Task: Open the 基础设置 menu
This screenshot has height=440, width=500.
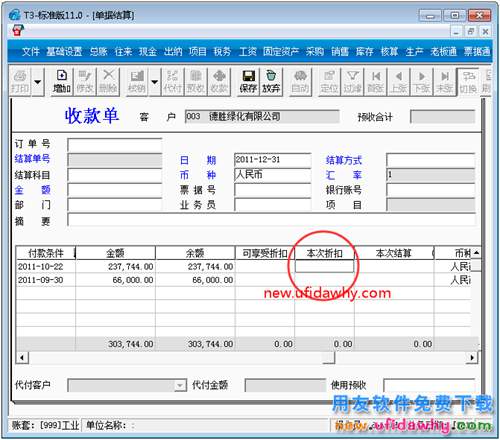Action: [x=64, y=51]
